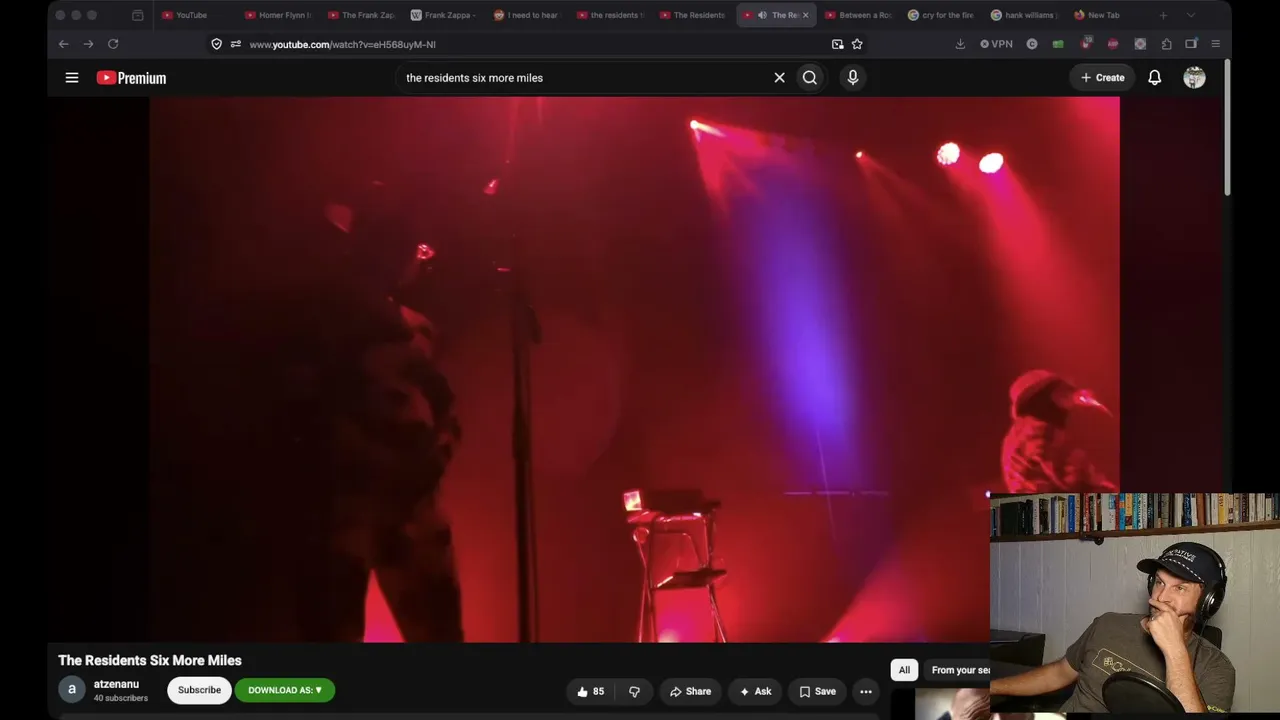Open more actions ellipsis menu
Viewport: 1280px width, 720px height.
point(866,691)
